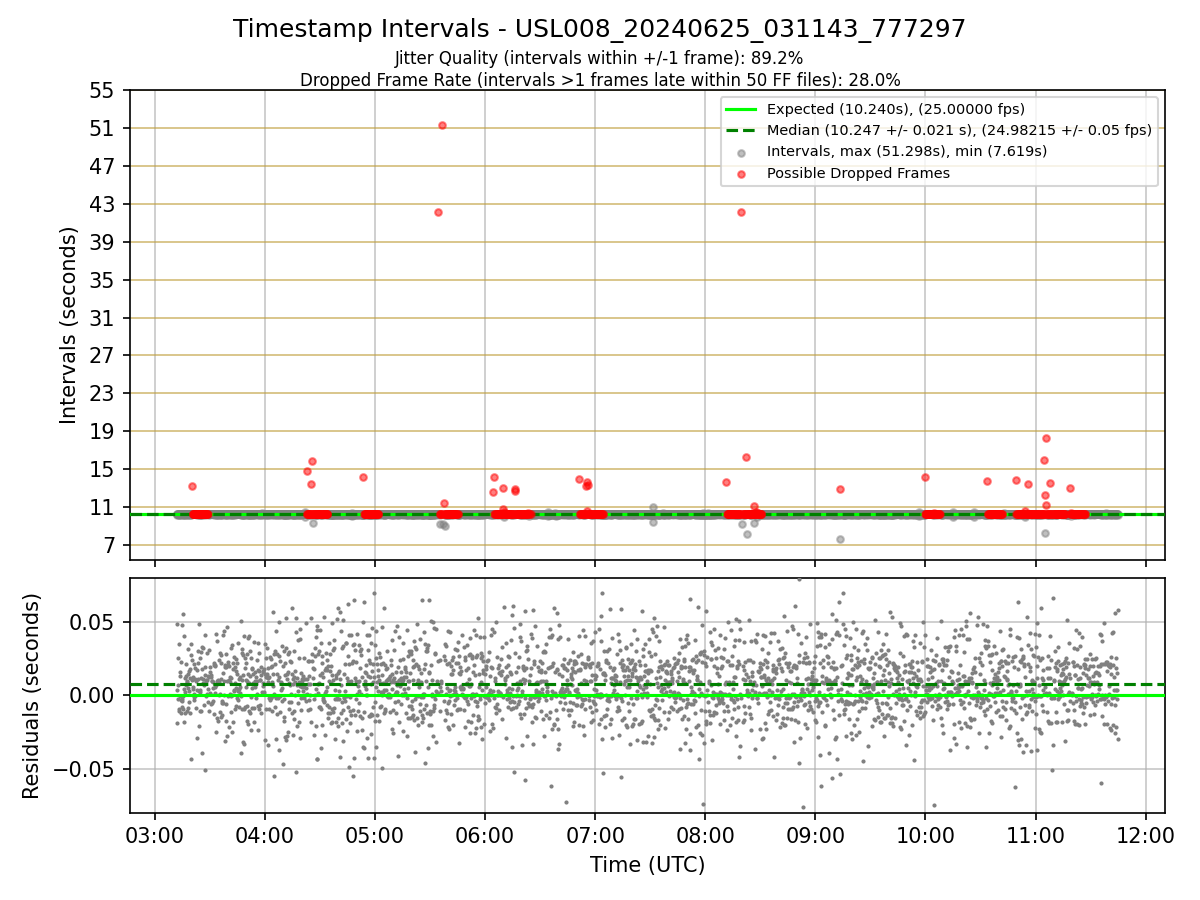This screenshot has width=1200, height=900.
Task: Click the highest red point at 51 seconds
Action: point(442,125)
